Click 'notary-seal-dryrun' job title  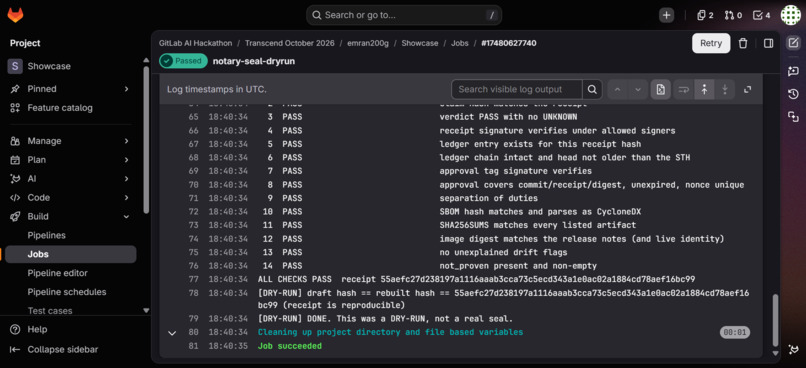click(x=254, y=61)
